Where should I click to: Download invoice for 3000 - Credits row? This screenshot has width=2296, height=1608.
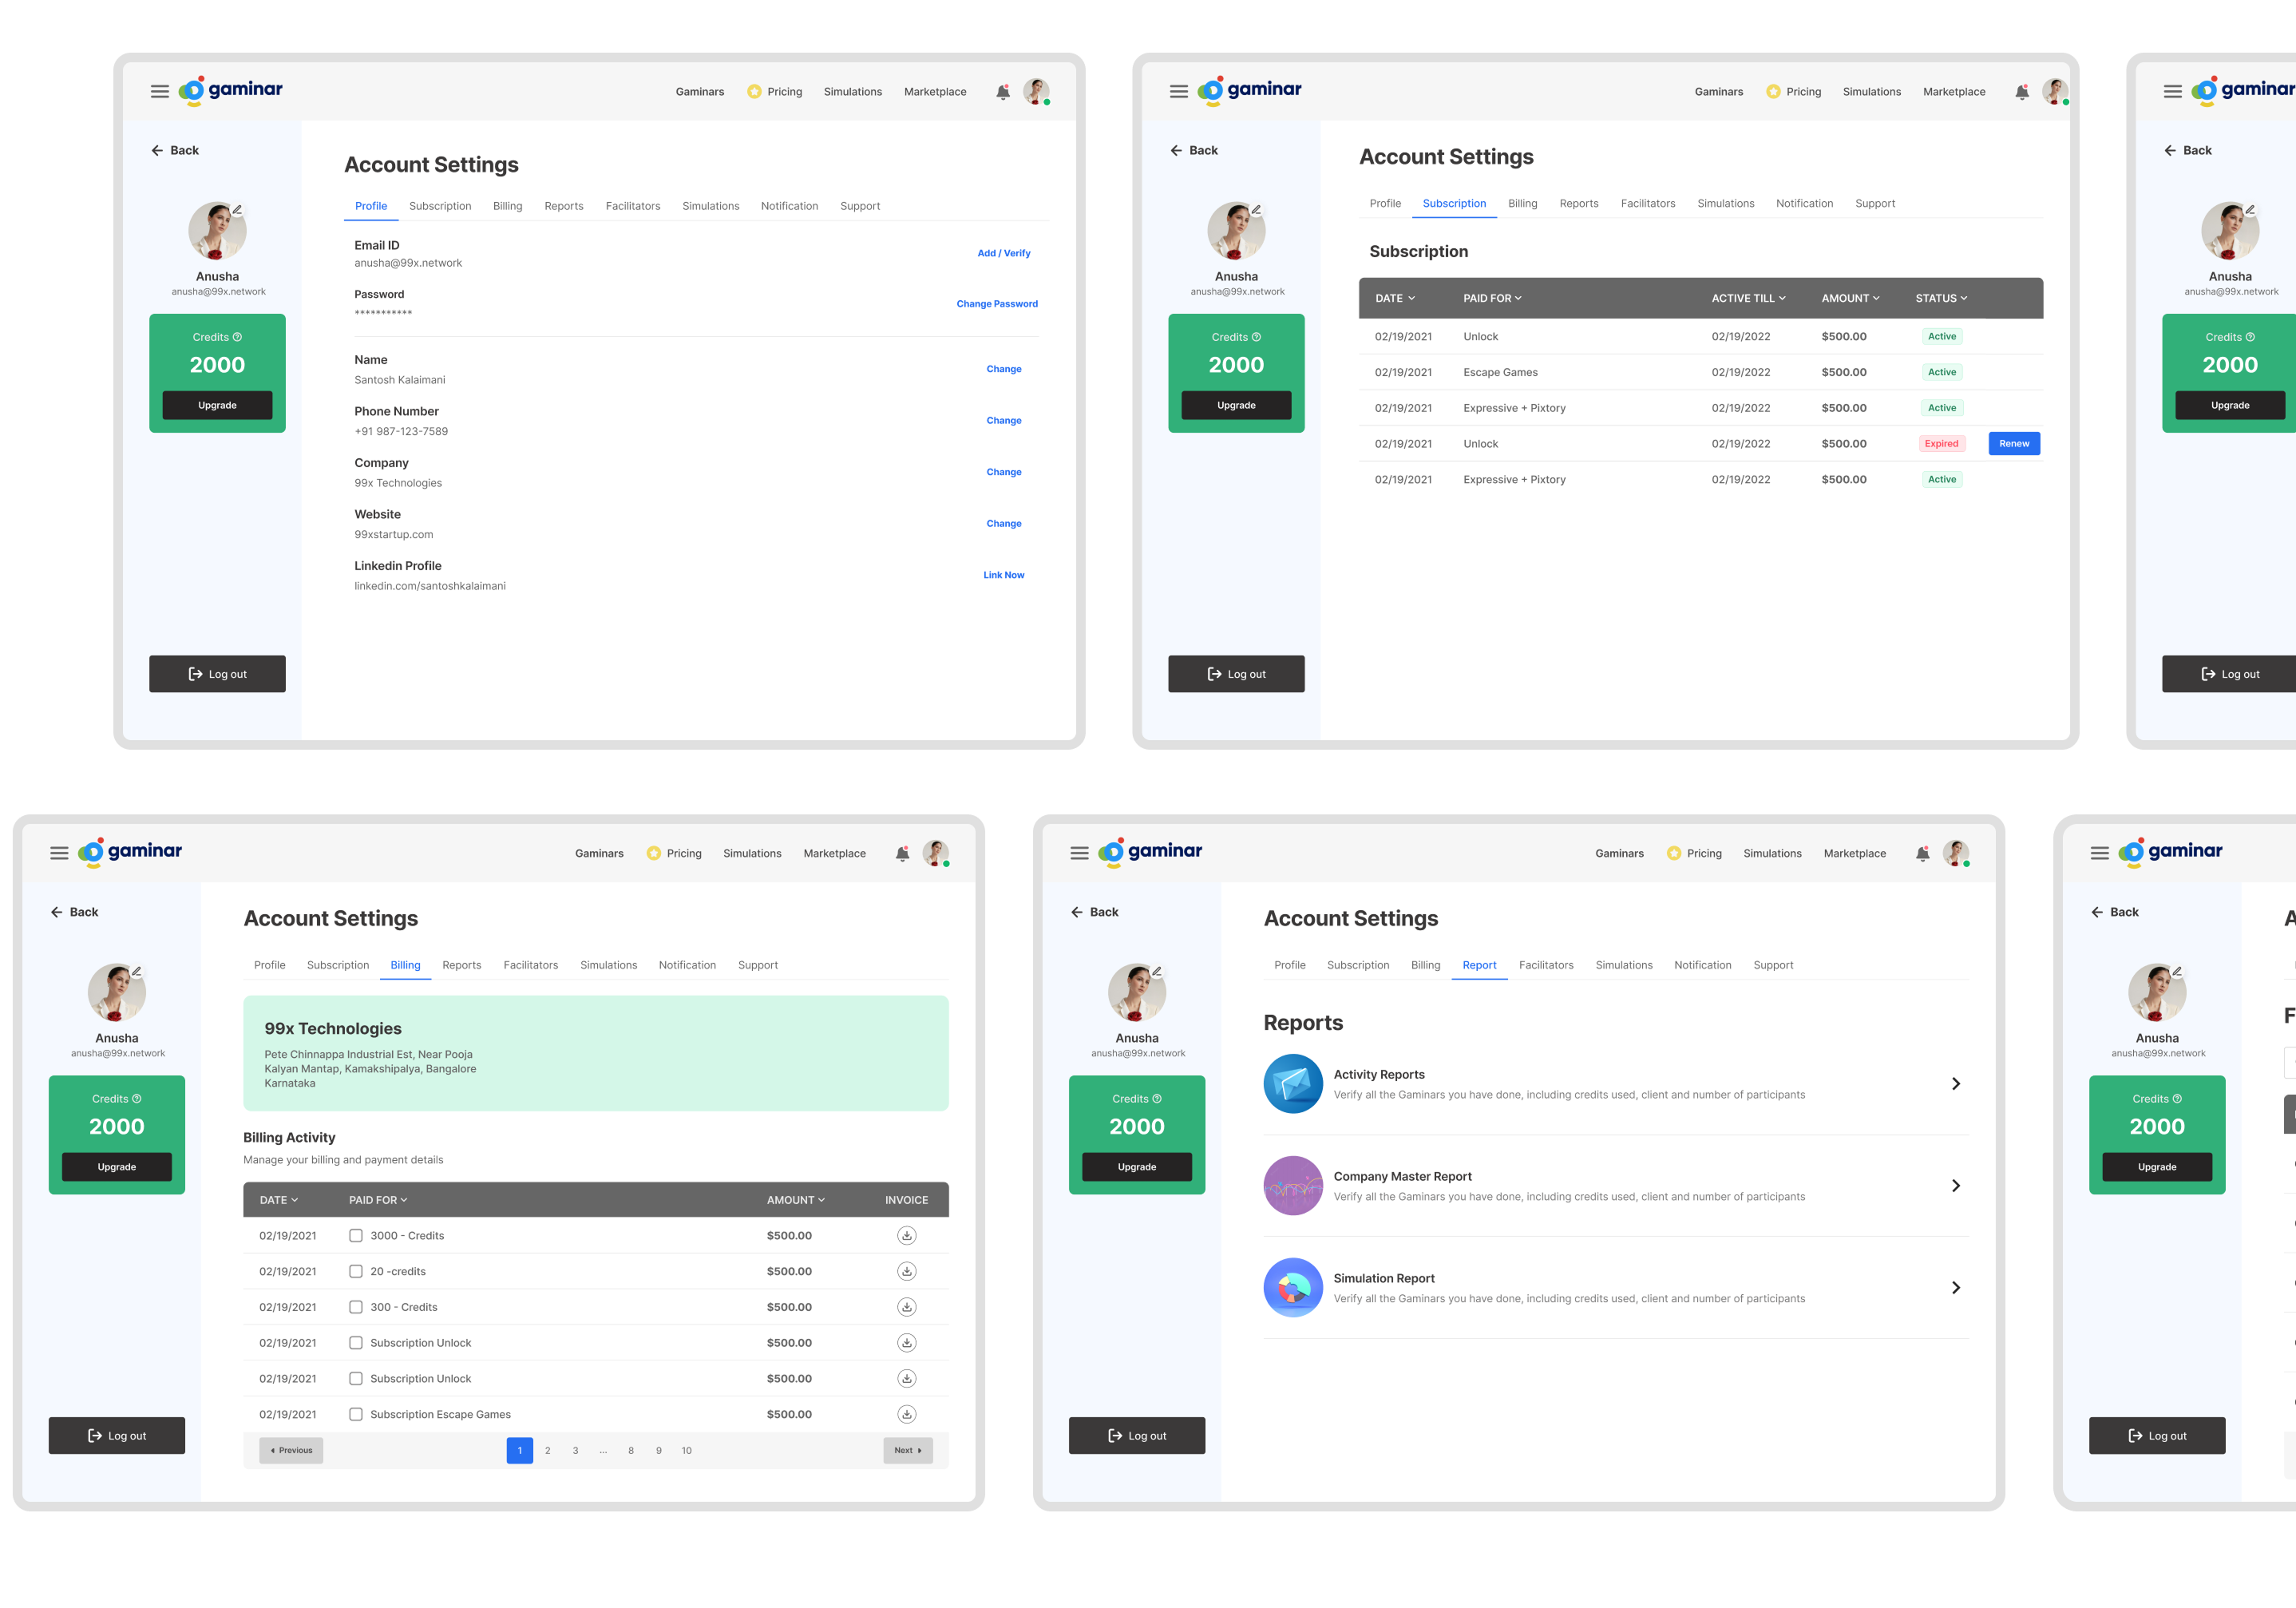point(906,1235)
